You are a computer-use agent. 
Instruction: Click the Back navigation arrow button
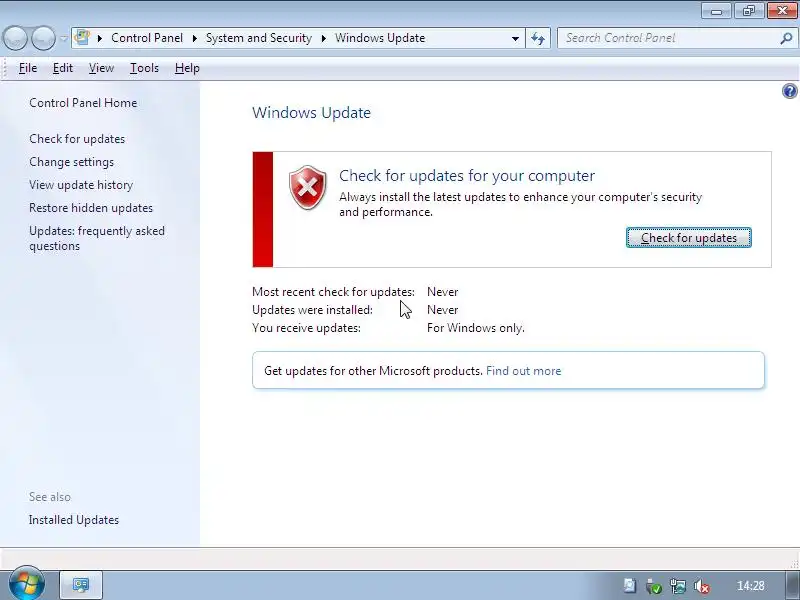[x=15, y=38]
